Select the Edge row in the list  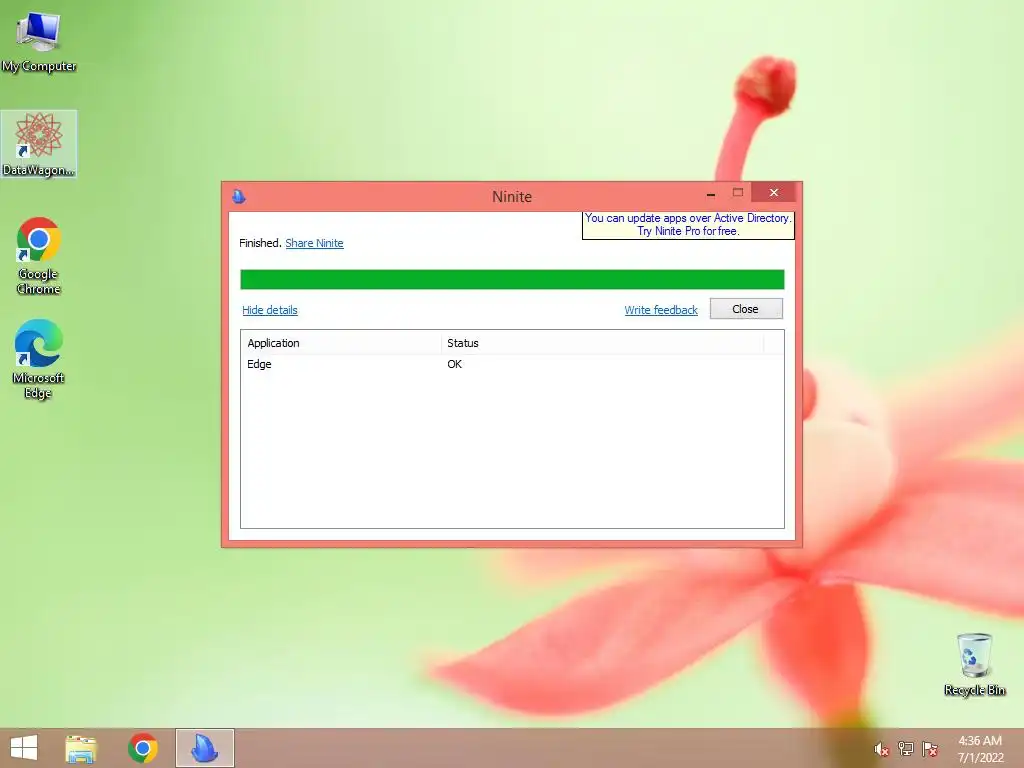pos(512,364)
